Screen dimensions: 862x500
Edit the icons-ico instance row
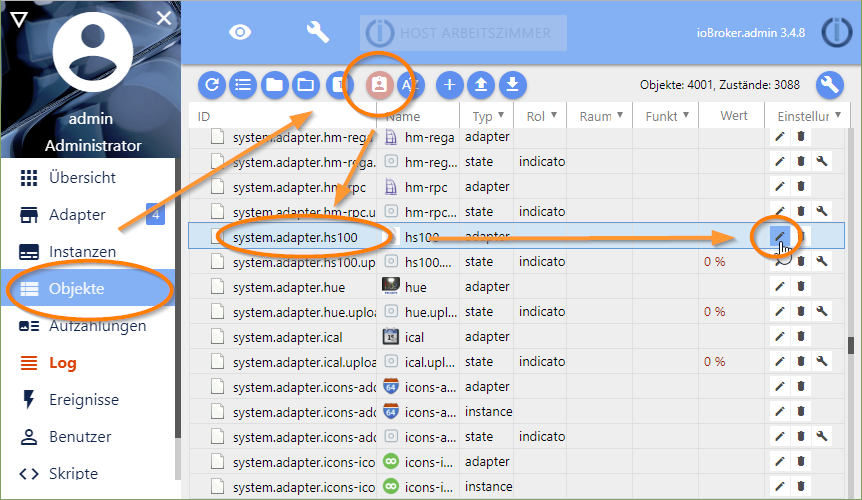point(780,486)
